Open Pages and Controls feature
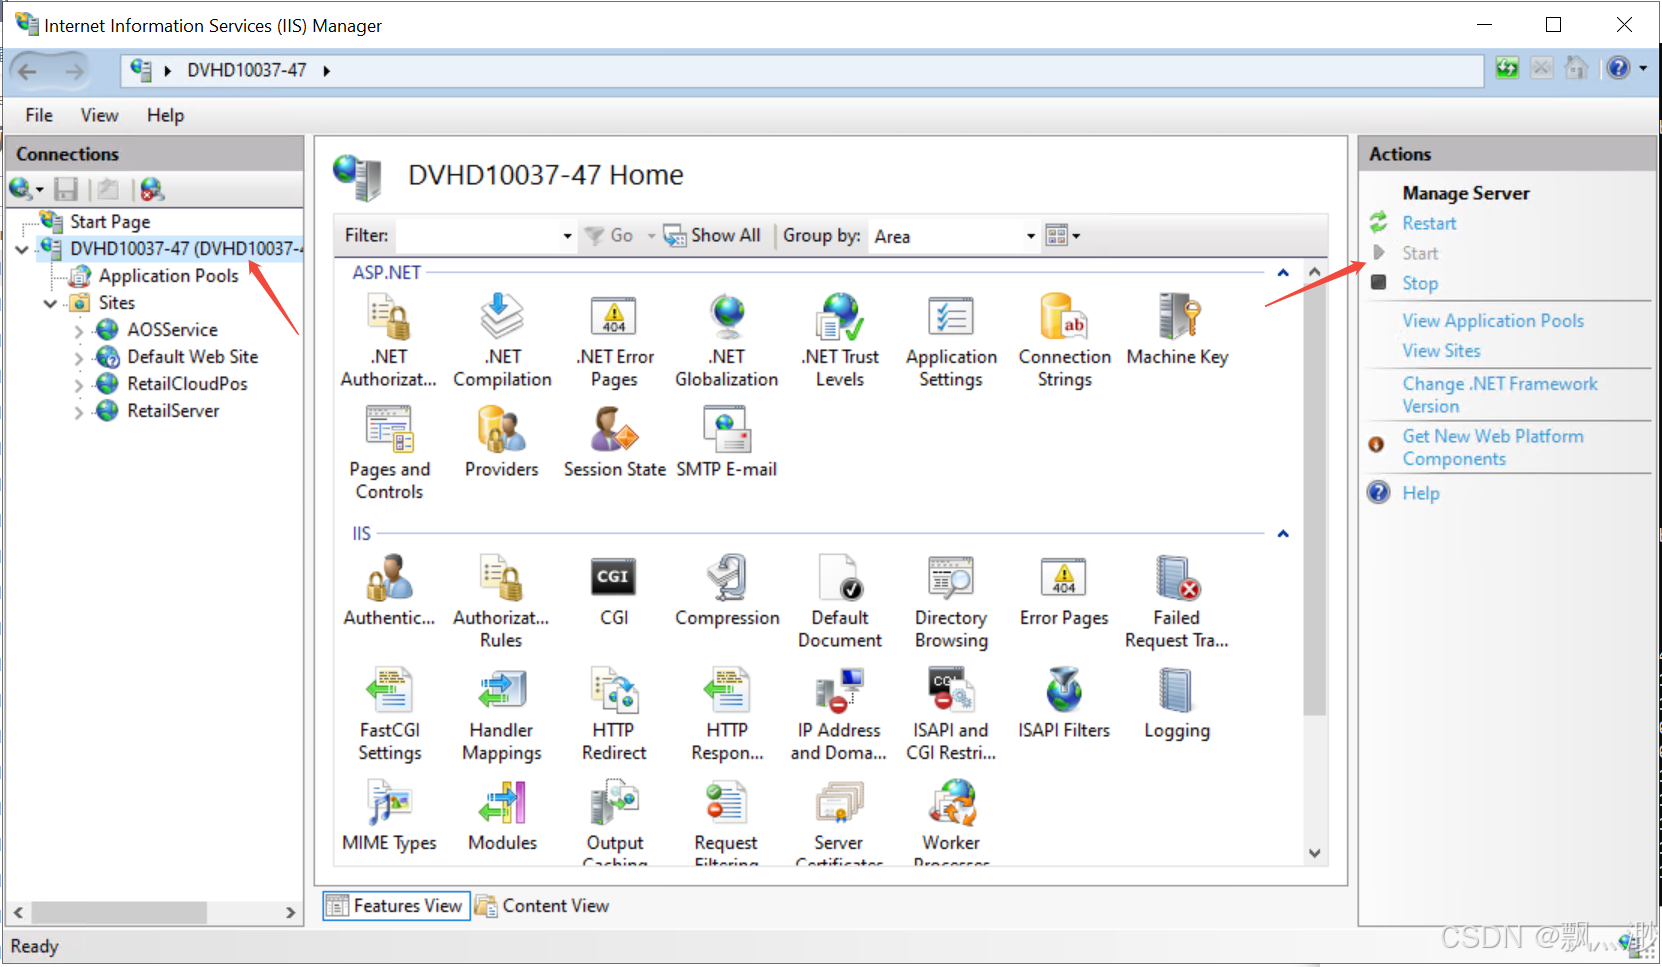1662x967 pixels. 389,453
